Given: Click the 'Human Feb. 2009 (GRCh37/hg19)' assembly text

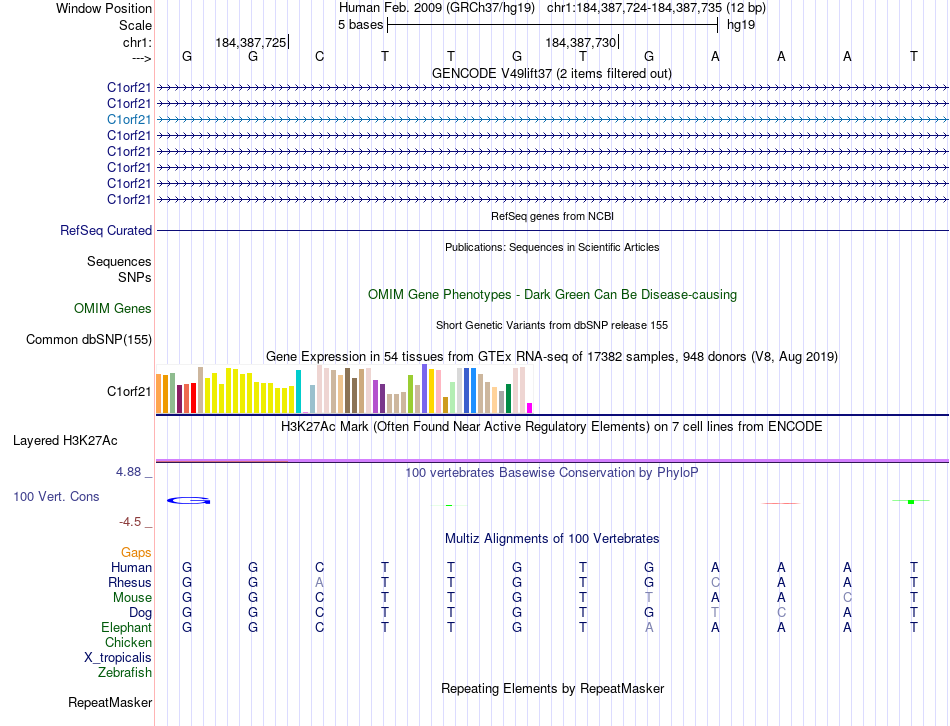Looking at the screenshot, I should pos(437,8).
